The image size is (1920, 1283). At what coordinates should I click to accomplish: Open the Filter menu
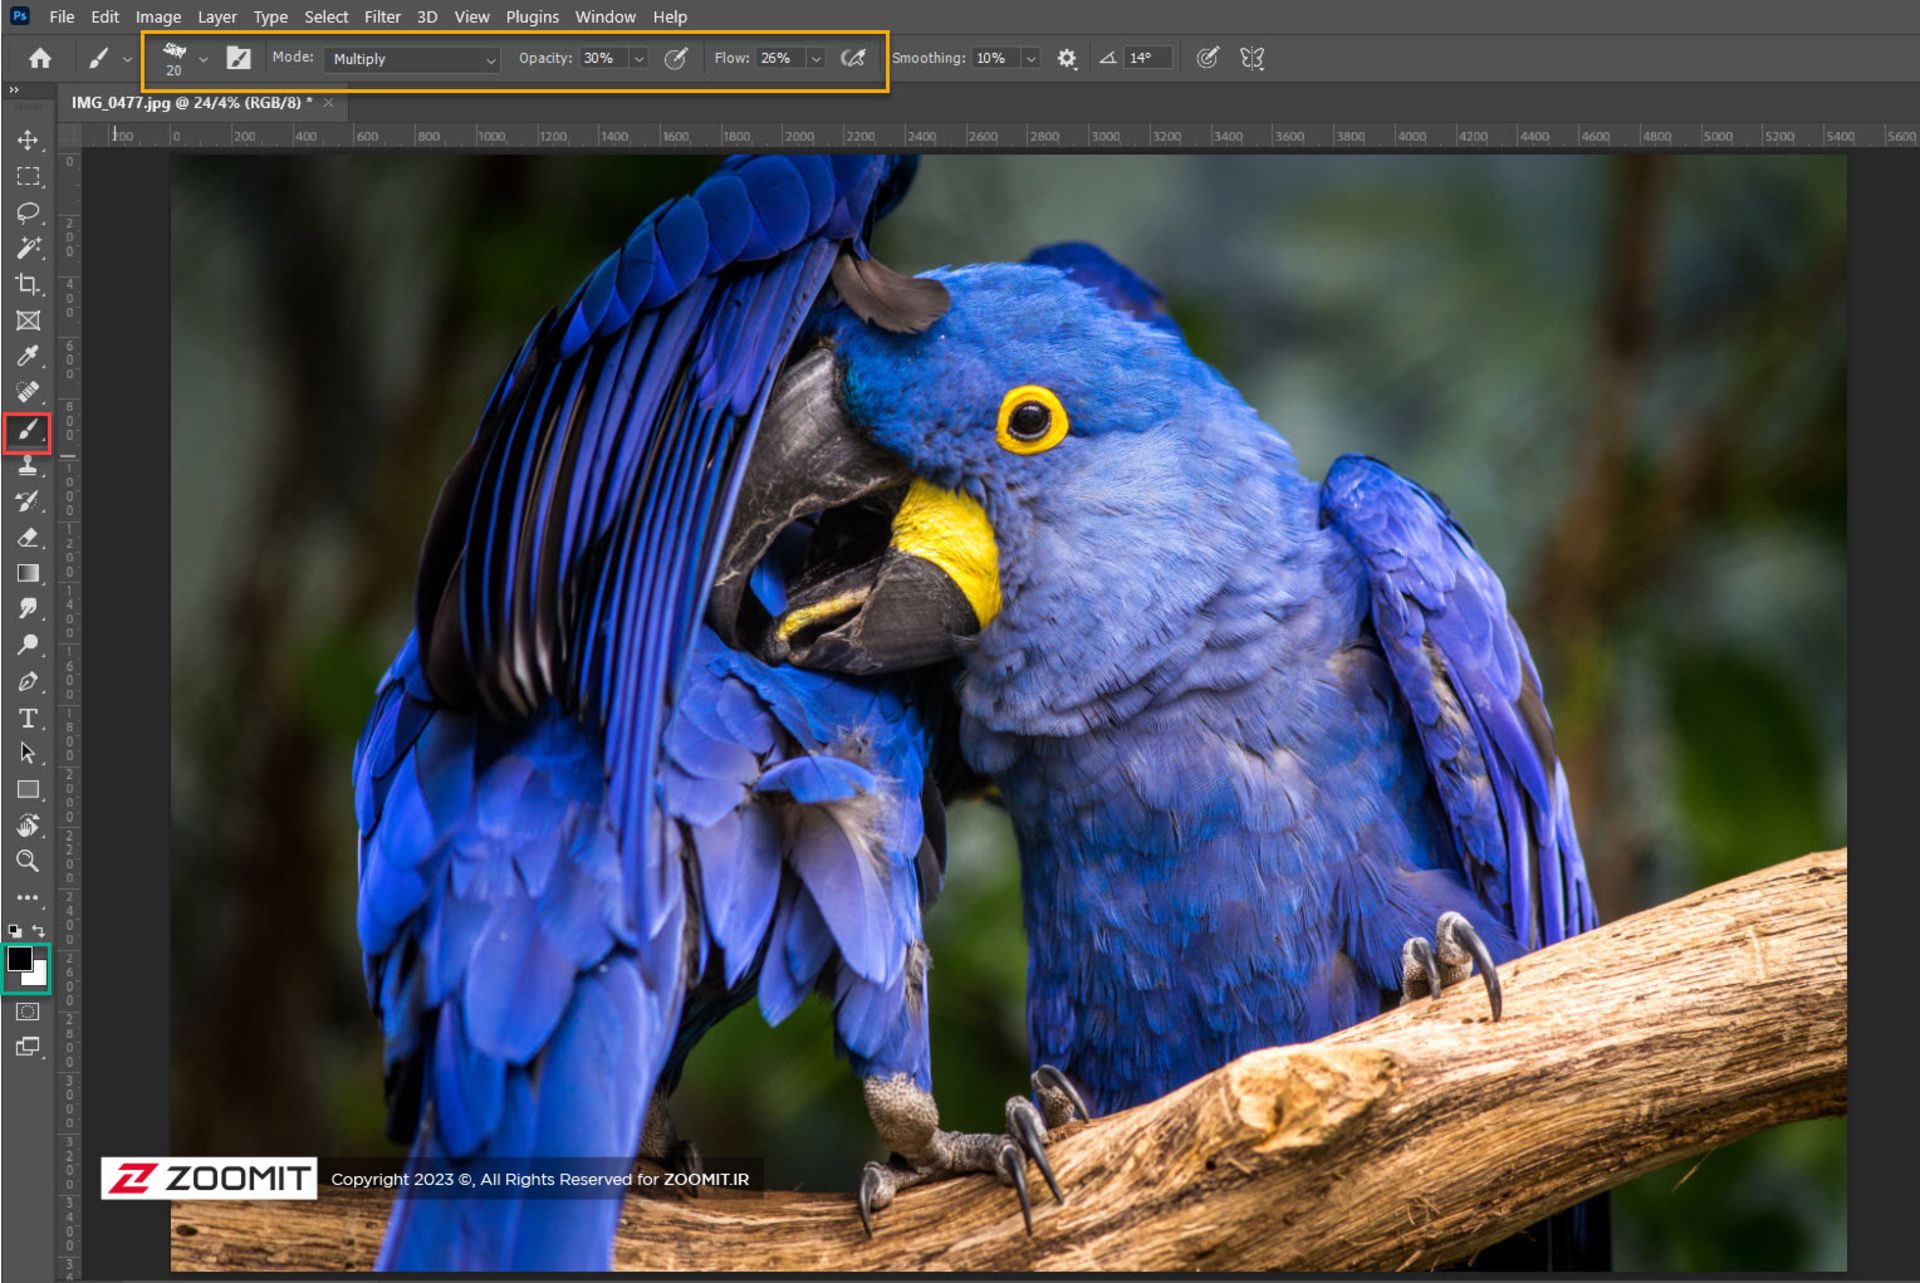[382, 17]
